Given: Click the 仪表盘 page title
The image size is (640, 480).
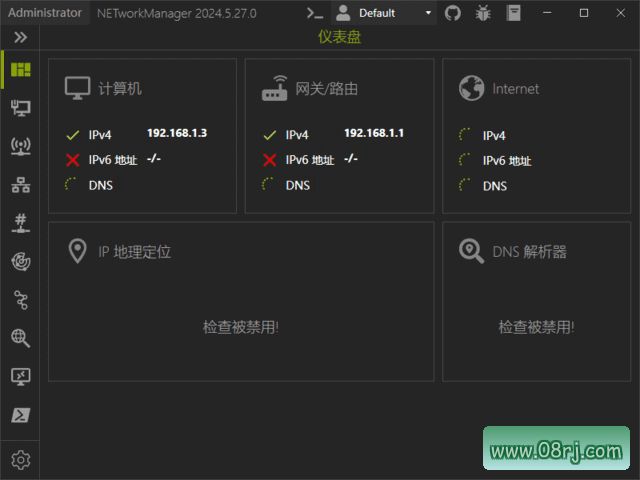Looking at the screenshot, I should coord(340,37).
